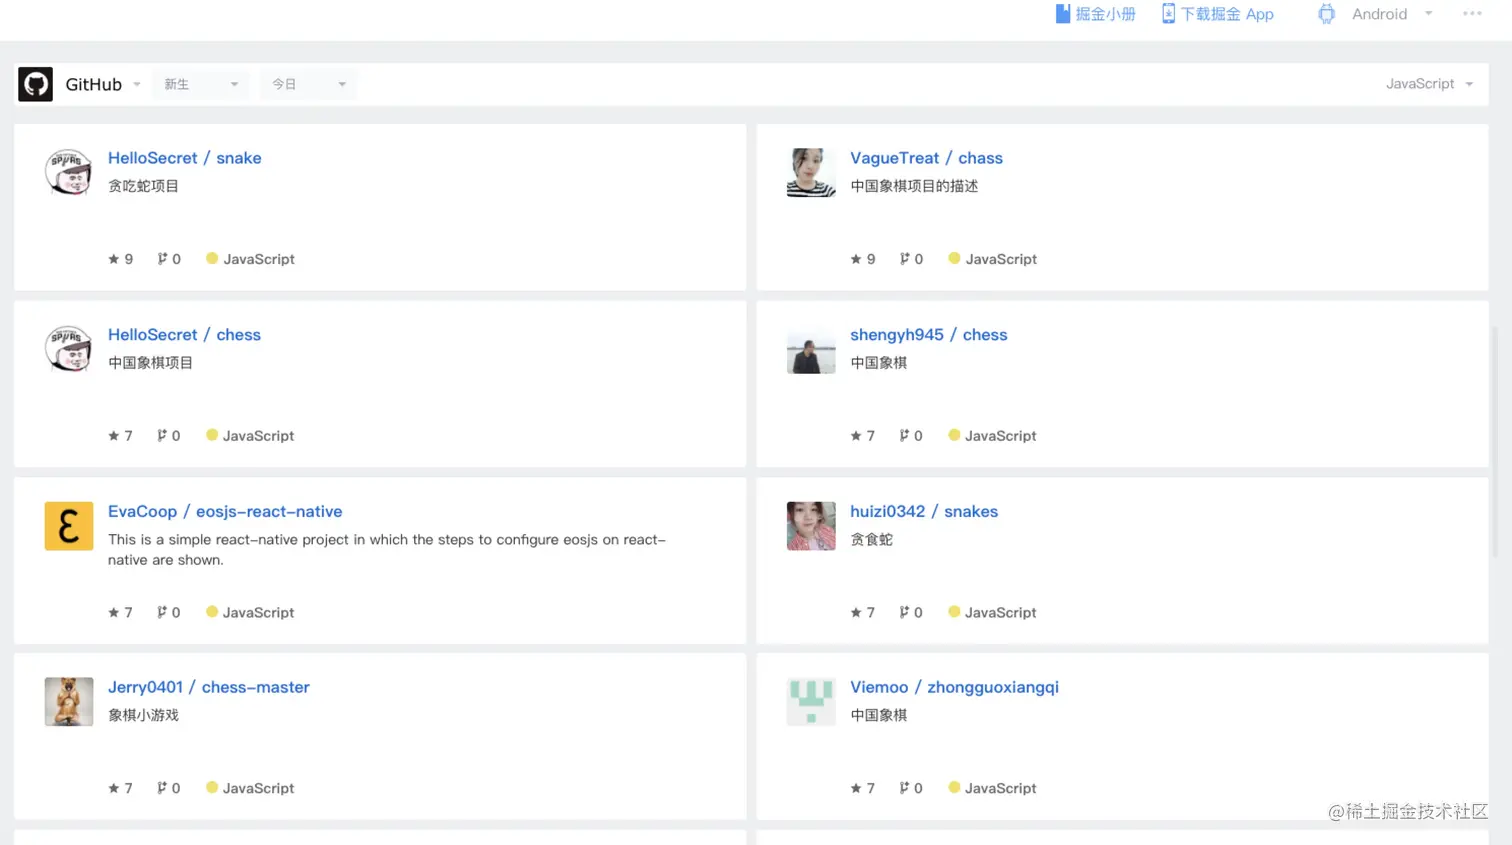The width and height of the screenshot is (1512, 845).
Task: Click the description 中国象棋项目的描述
Action: tap(914, 186)
